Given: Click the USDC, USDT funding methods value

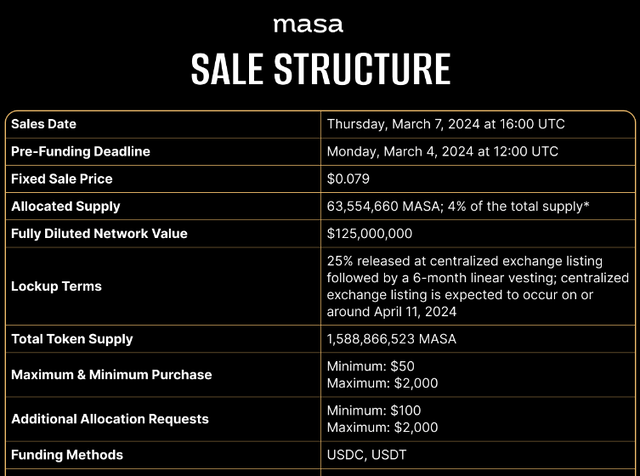Looking at the screenshot, I should (x=364, y=455).
